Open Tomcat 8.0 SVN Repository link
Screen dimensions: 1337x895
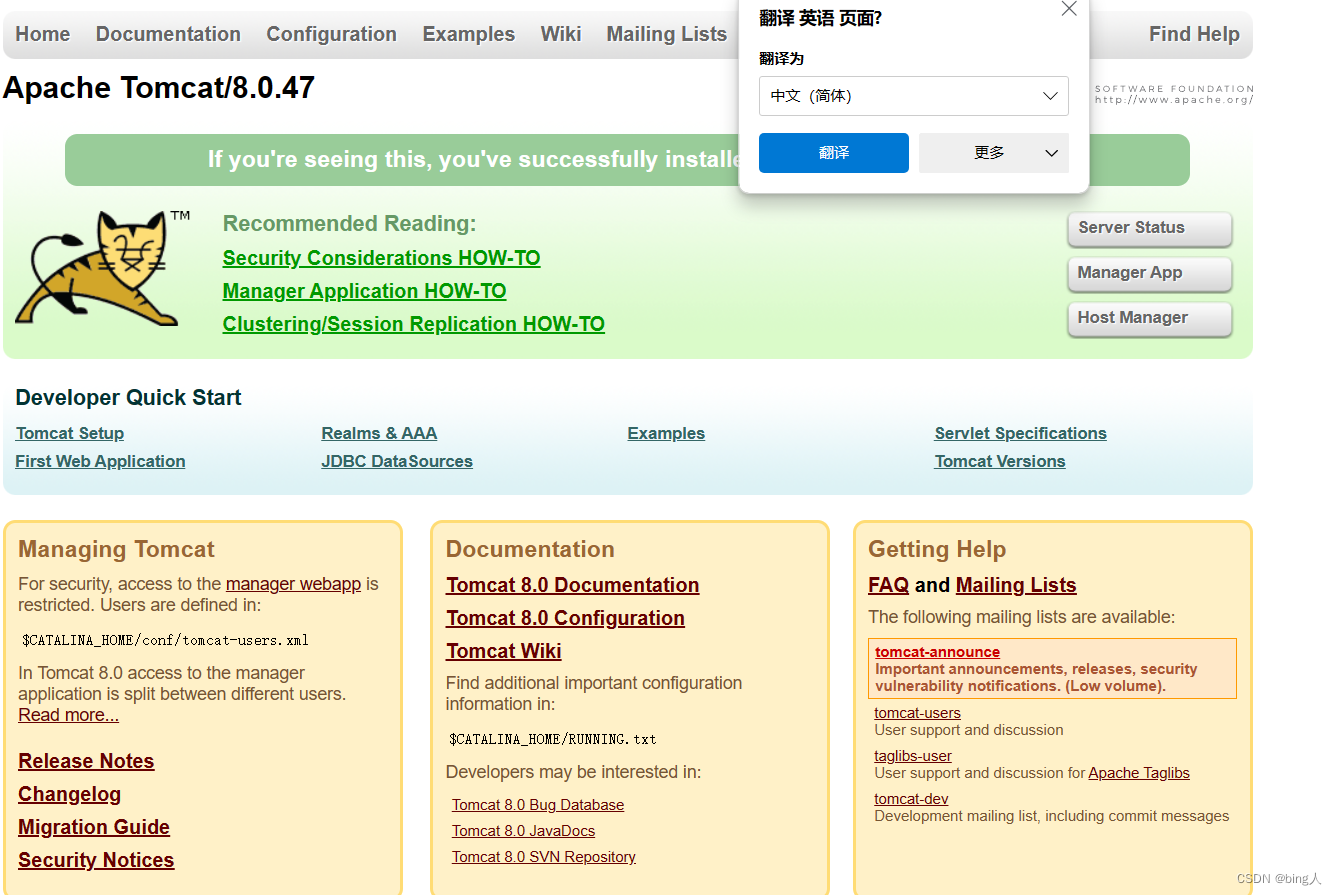click(x=544, y=857)
